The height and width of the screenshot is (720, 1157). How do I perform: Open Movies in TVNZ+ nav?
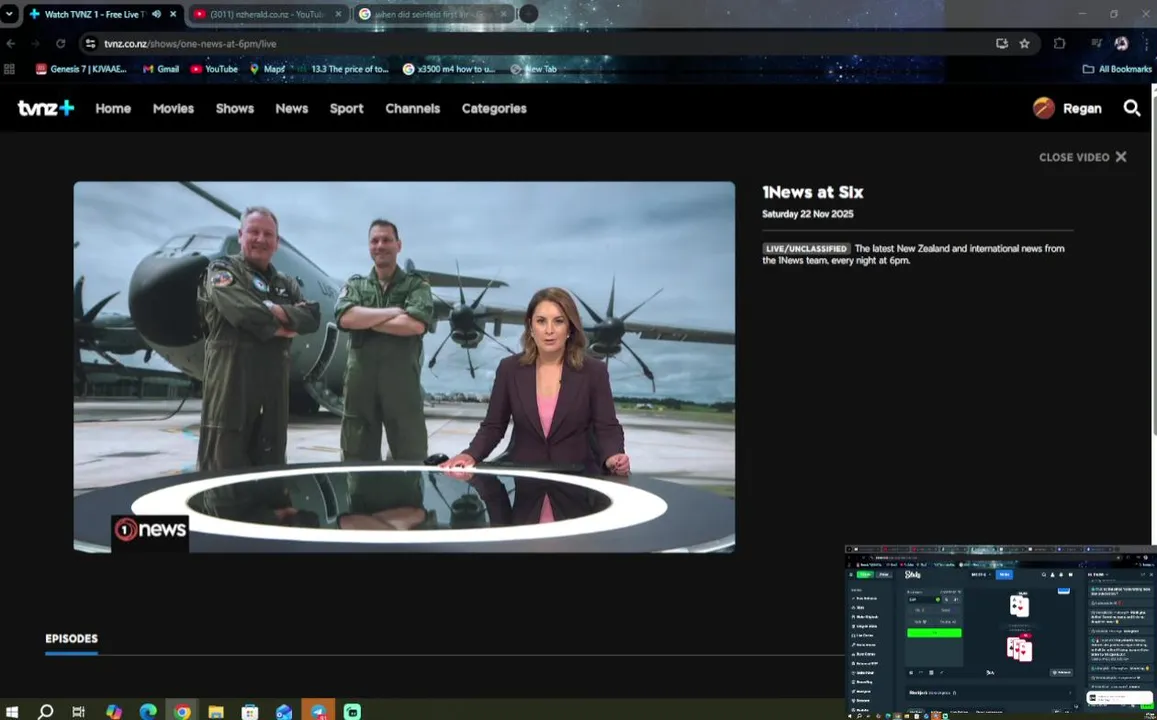click(x=173, y=108)
